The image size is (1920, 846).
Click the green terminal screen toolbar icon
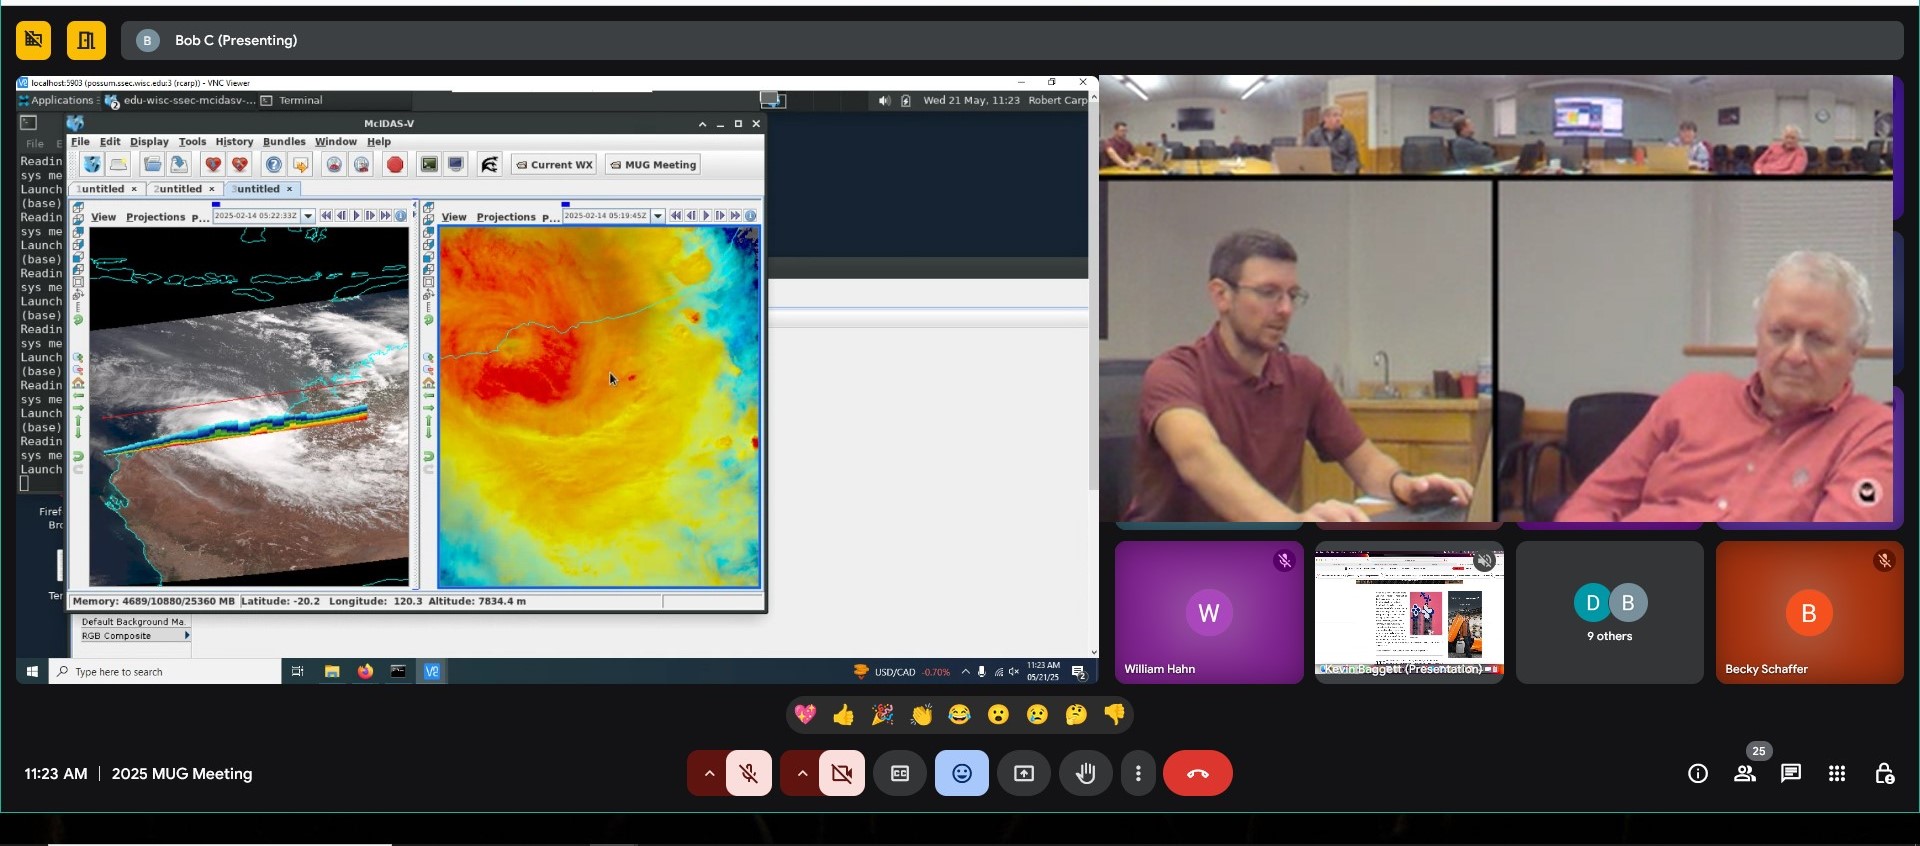pos(429,164)
